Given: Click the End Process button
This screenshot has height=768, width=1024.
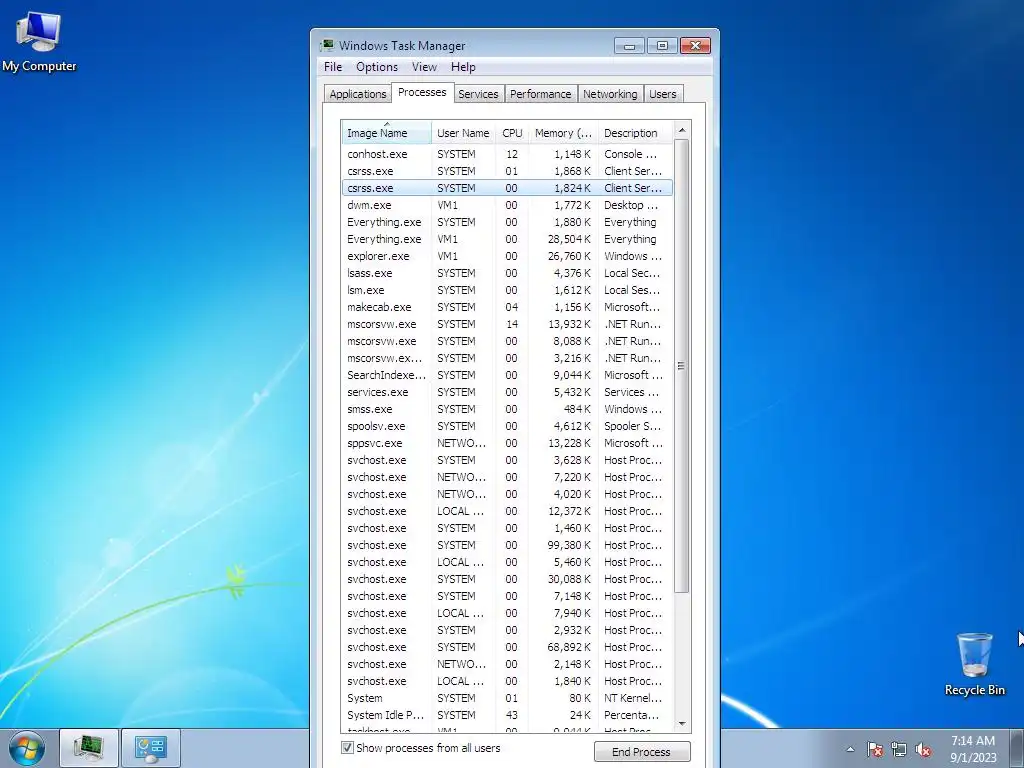Looking at the screenshot, I should pos(641,752).
